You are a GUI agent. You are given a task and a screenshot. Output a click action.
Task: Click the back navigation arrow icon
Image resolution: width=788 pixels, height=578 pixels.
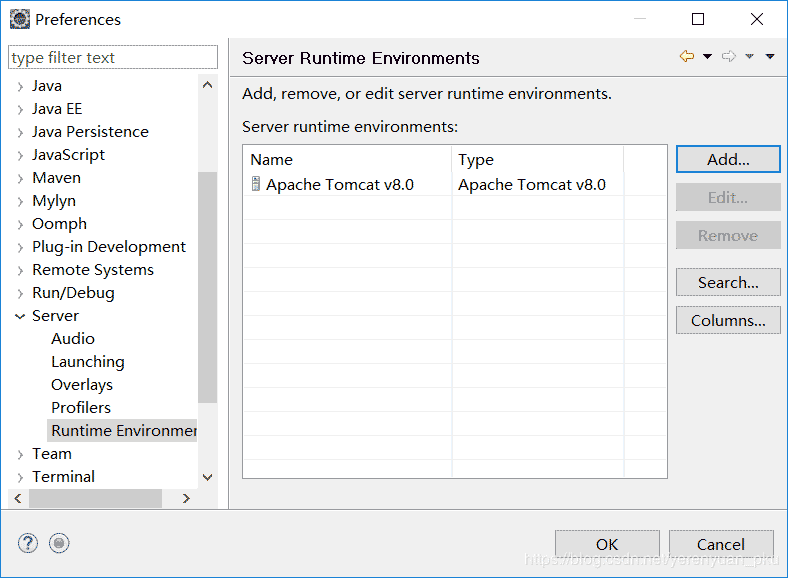[x=686, y=57]
